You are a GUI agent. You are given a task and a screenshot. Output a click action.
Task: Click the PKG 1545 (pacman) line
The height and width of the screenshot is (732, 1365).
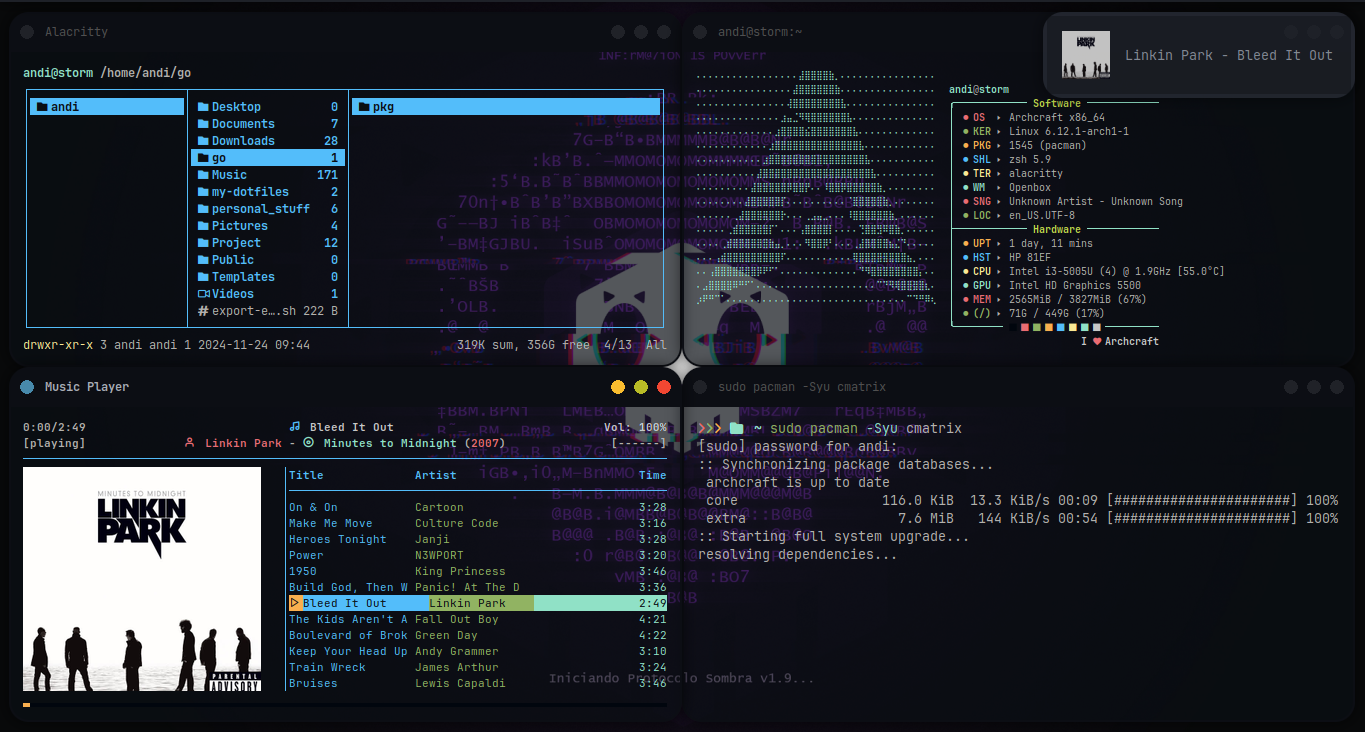(x=1024, y=146)
